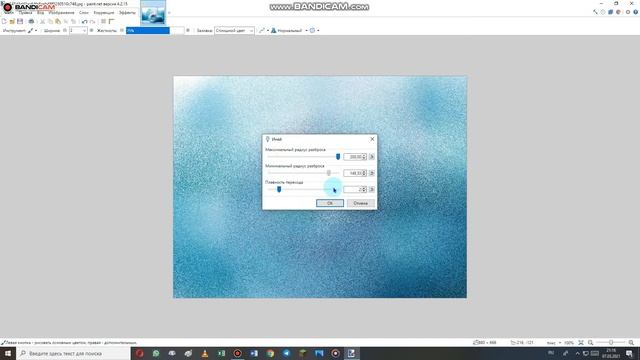Screen dimensions: 640x360
Task: Toggle the rulers toolbar icon
Action: click(x=111, y=21)
